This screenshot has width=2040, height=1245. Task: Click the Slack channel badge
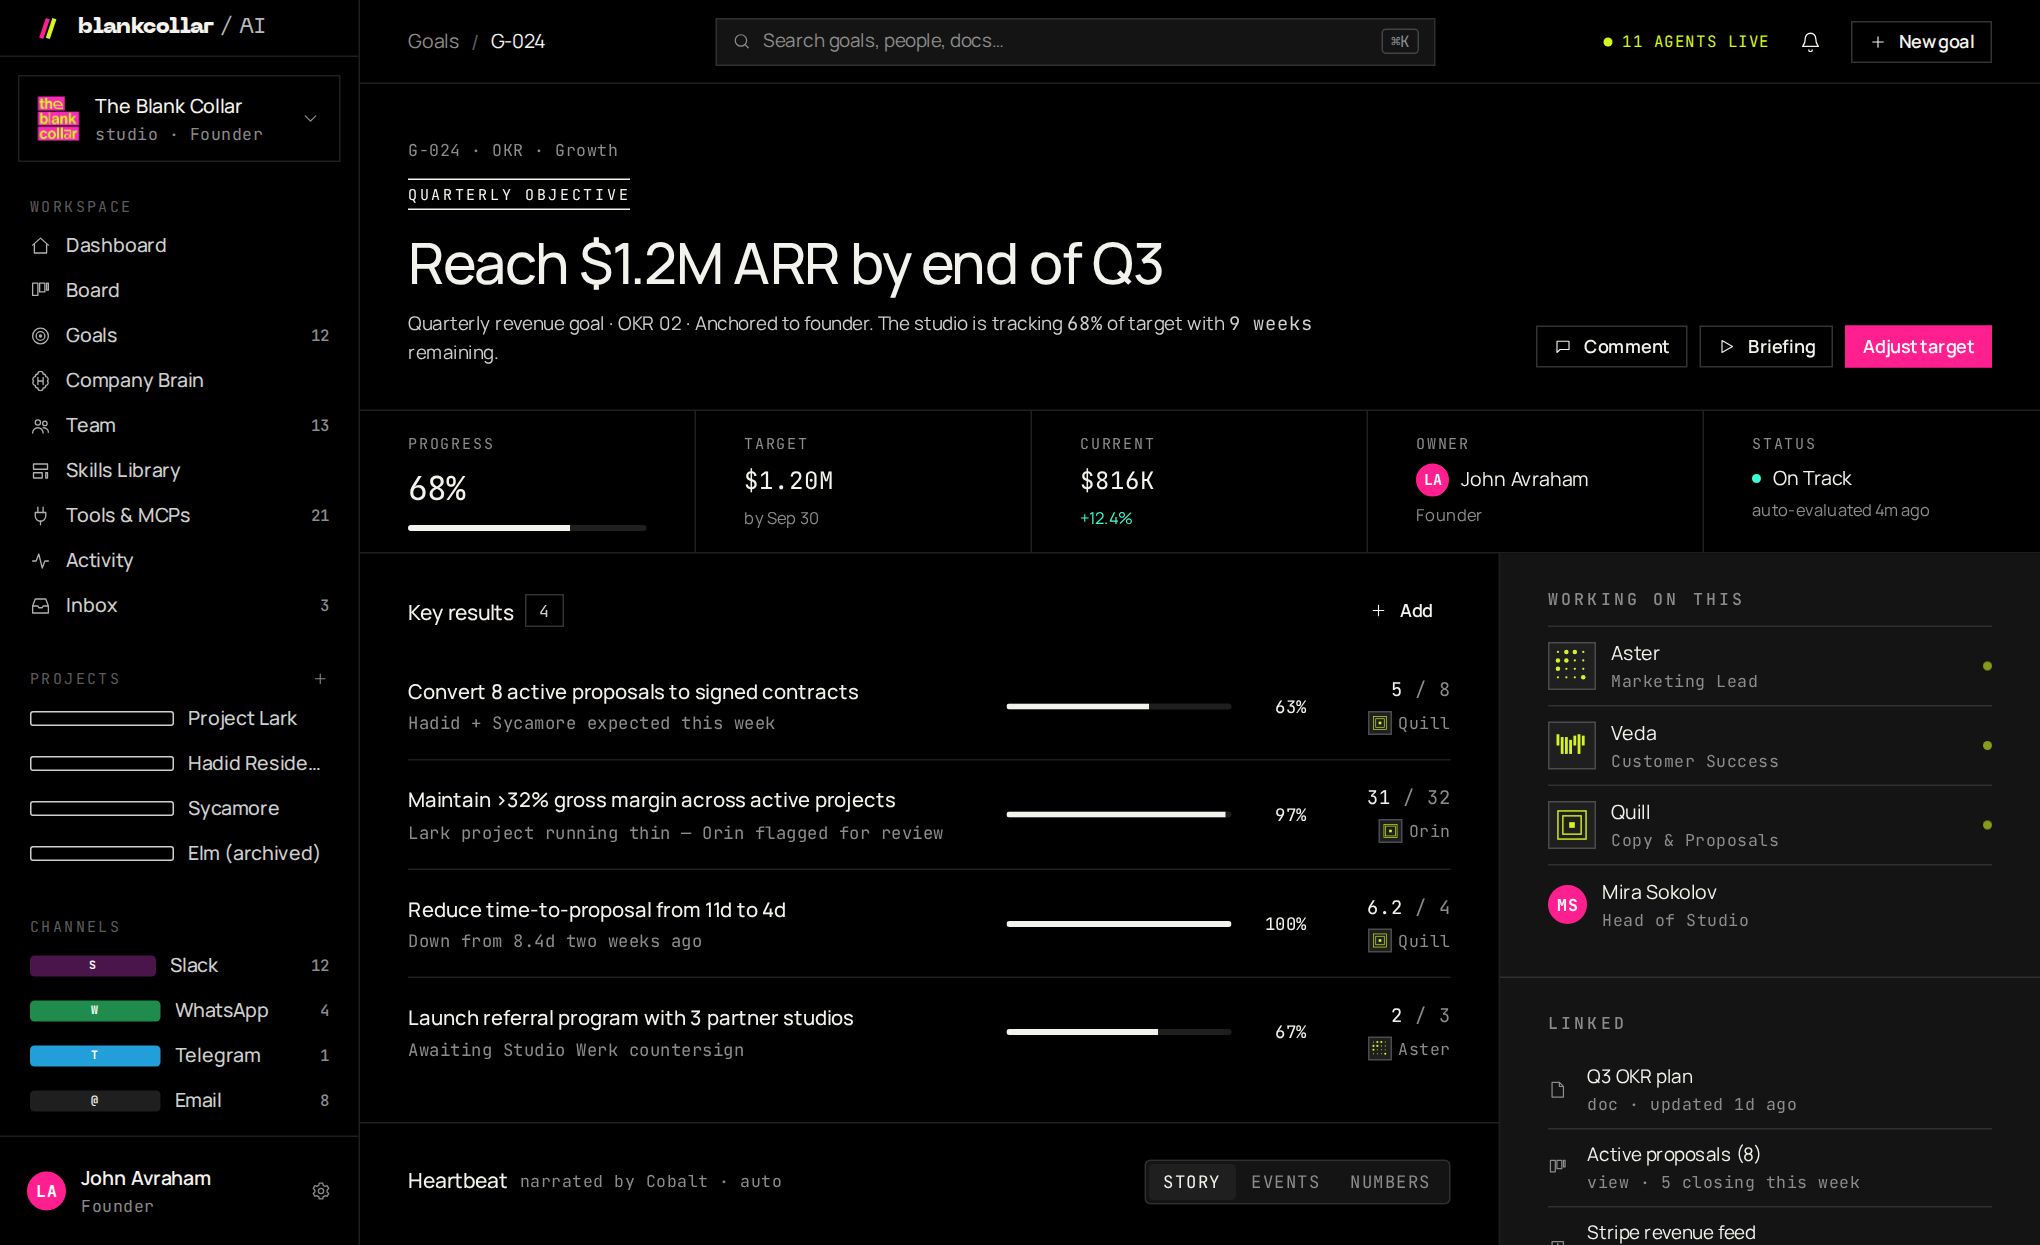[93, 966]
